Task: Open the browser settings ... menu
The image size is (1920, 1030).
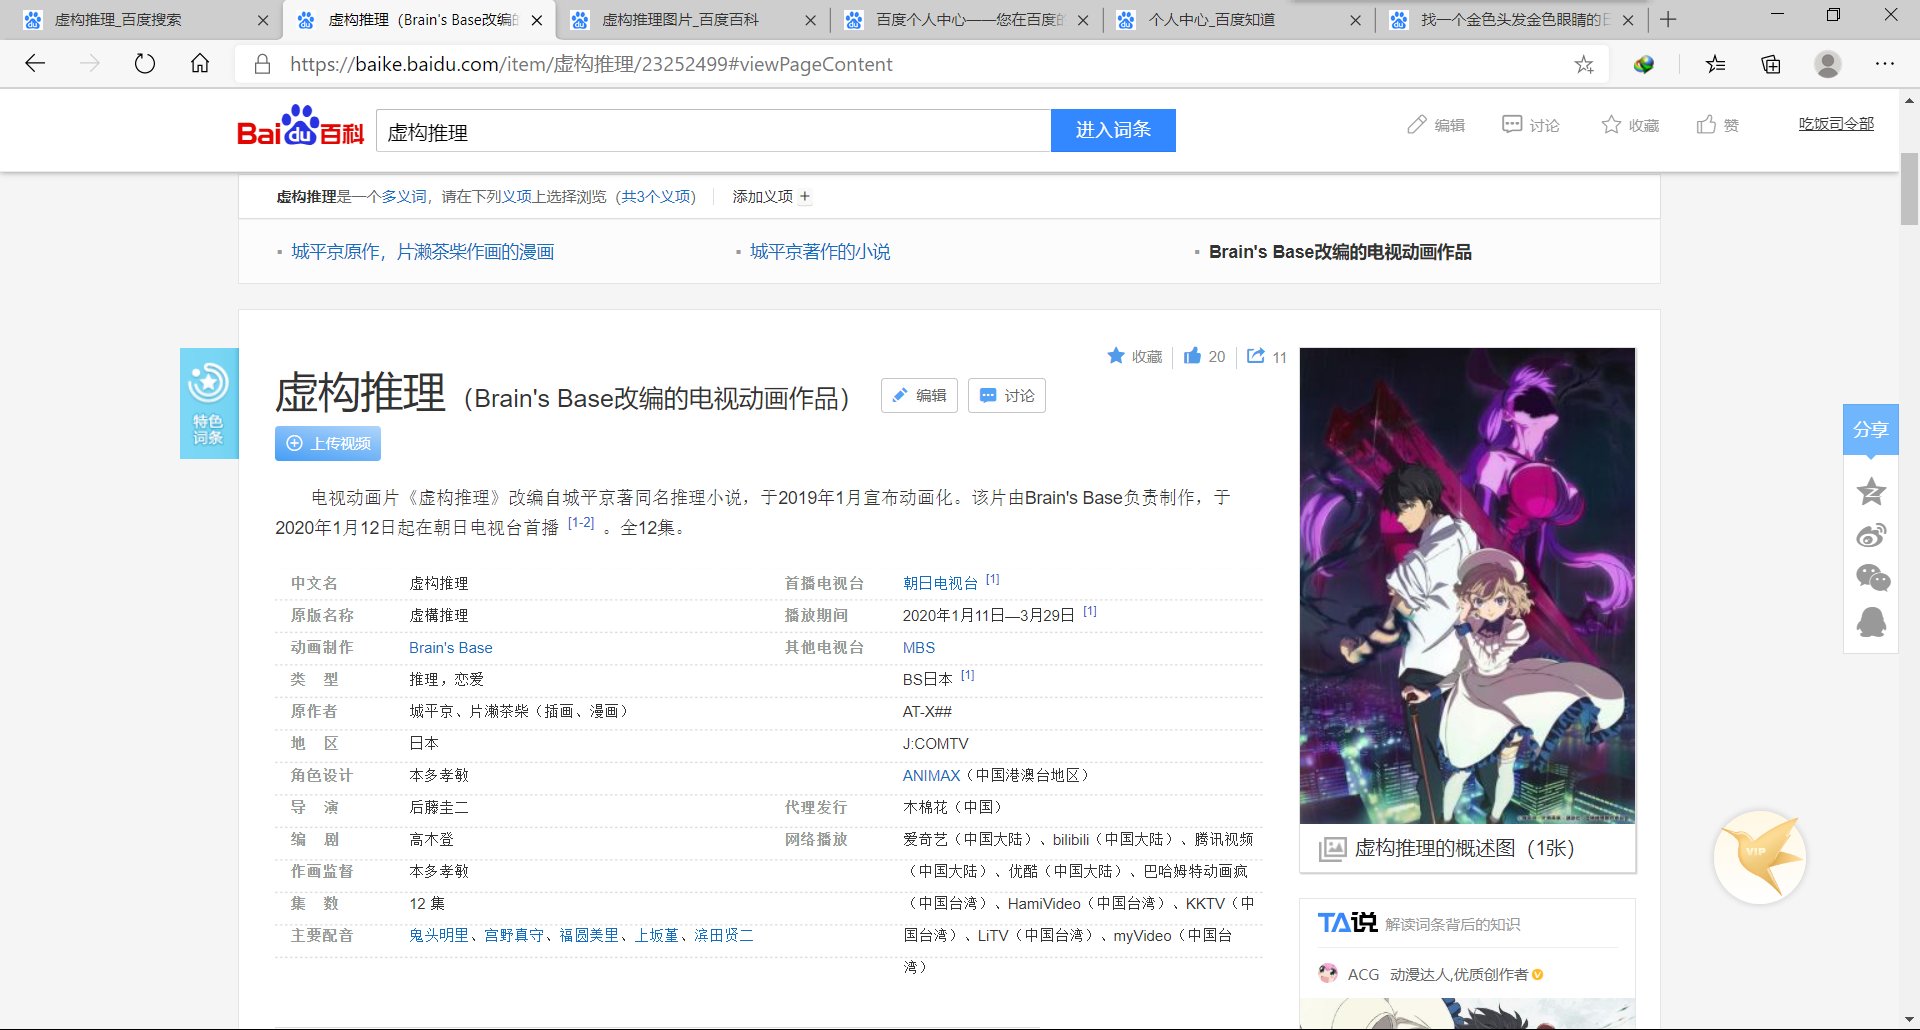Action: click(1884, 64)
